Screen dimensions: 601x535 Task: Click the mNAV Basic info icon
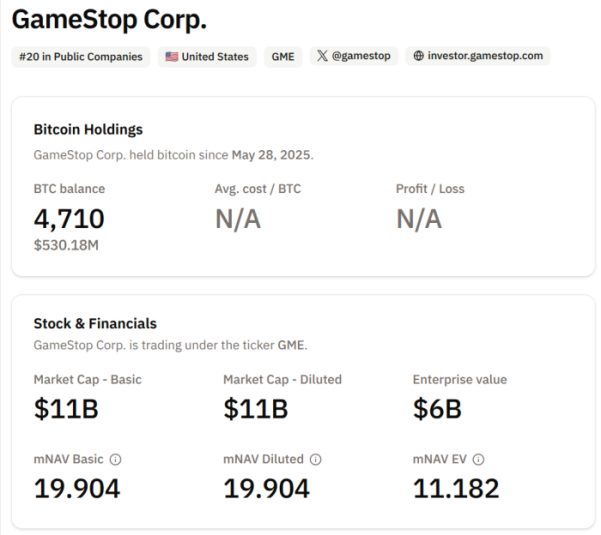coord(115,460)
